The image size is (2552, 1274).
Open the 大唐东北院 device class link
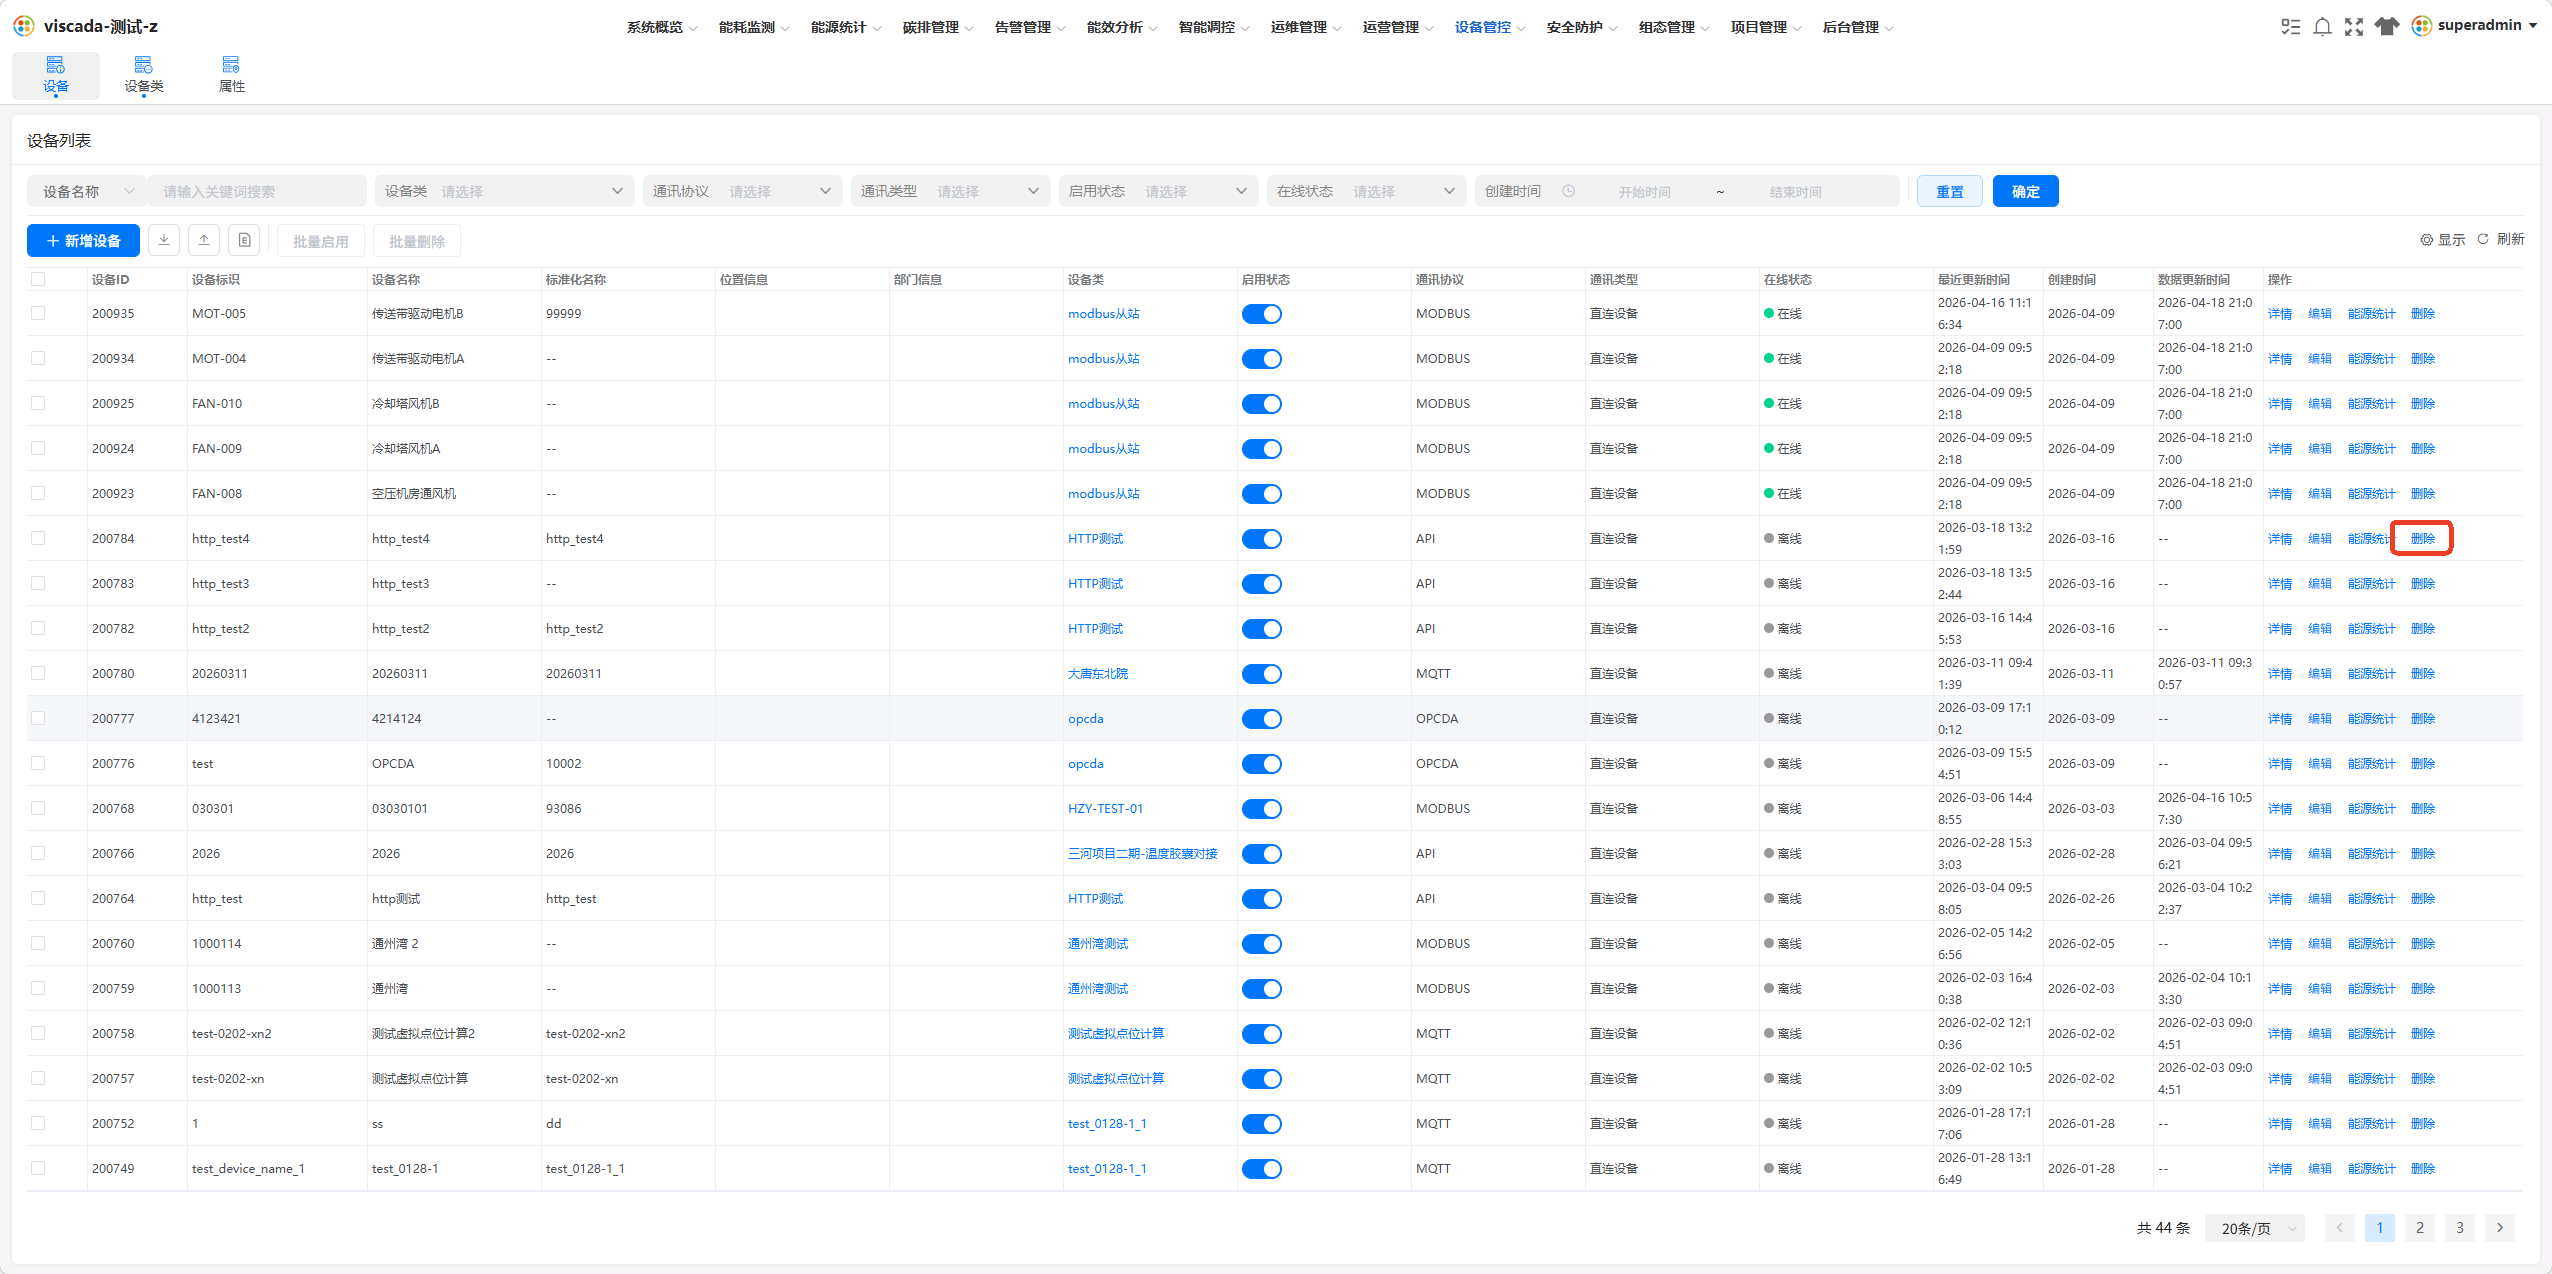click(1098, 674)
